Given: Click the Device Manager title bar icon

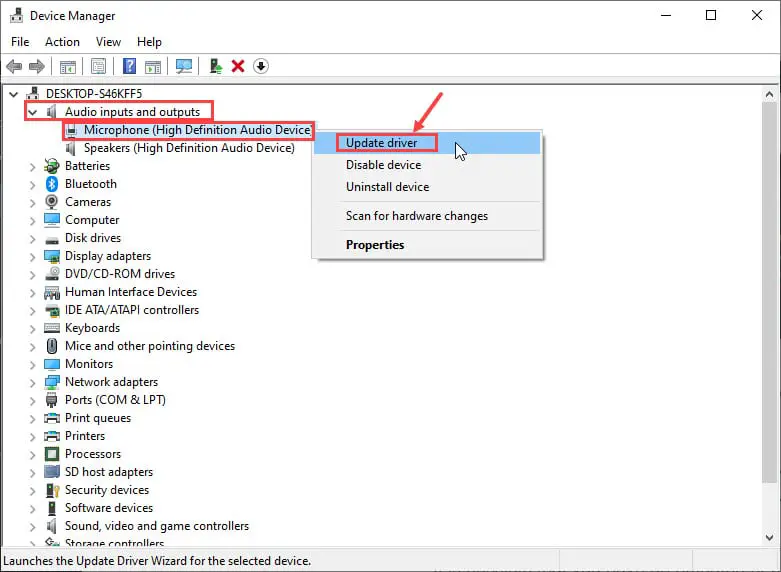Looking at the screenshot, I should (16, 15).
